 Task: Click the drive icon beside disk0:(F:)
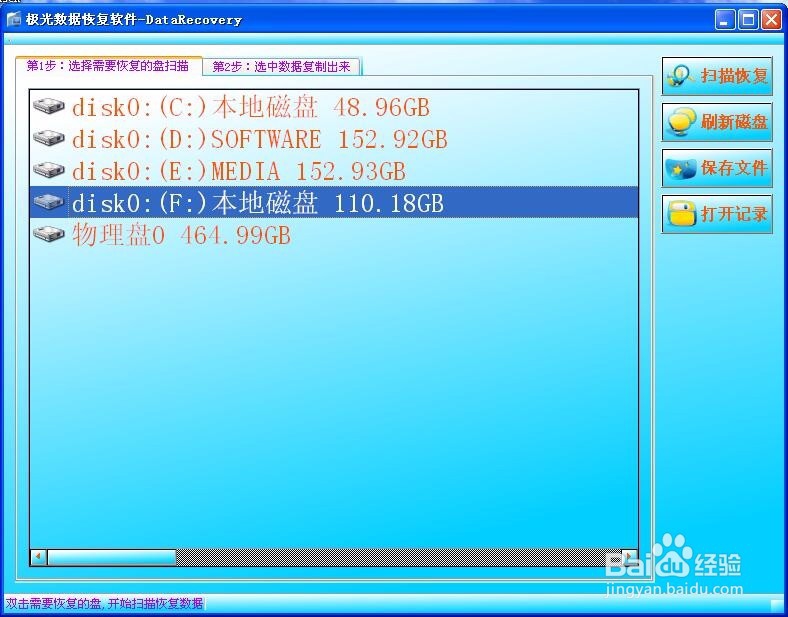point(49,202)
